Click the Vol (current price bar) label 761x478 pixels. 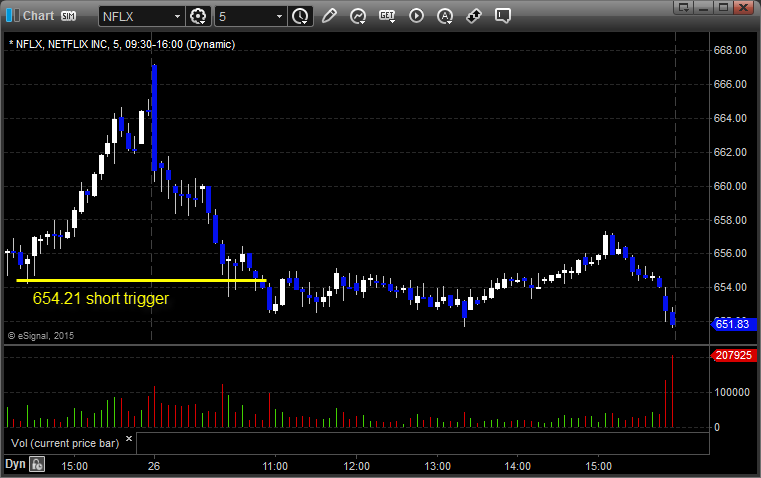(65, 443)
